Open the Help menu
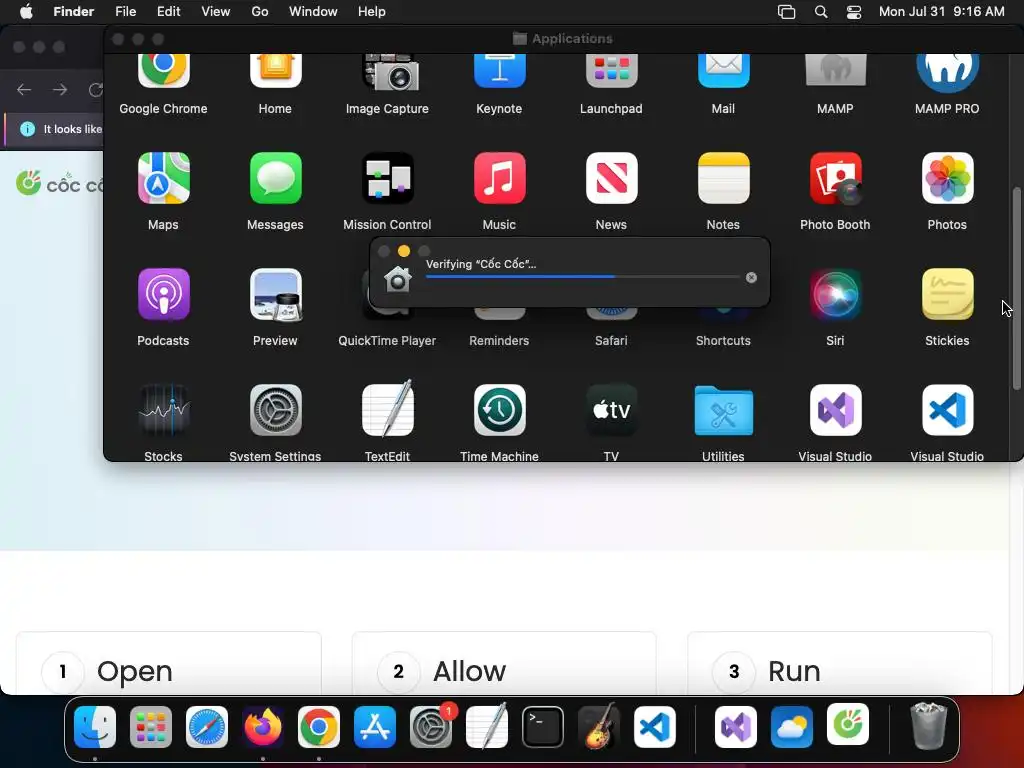This screenshot has width=1024, height=768. [x=372, y=12]
